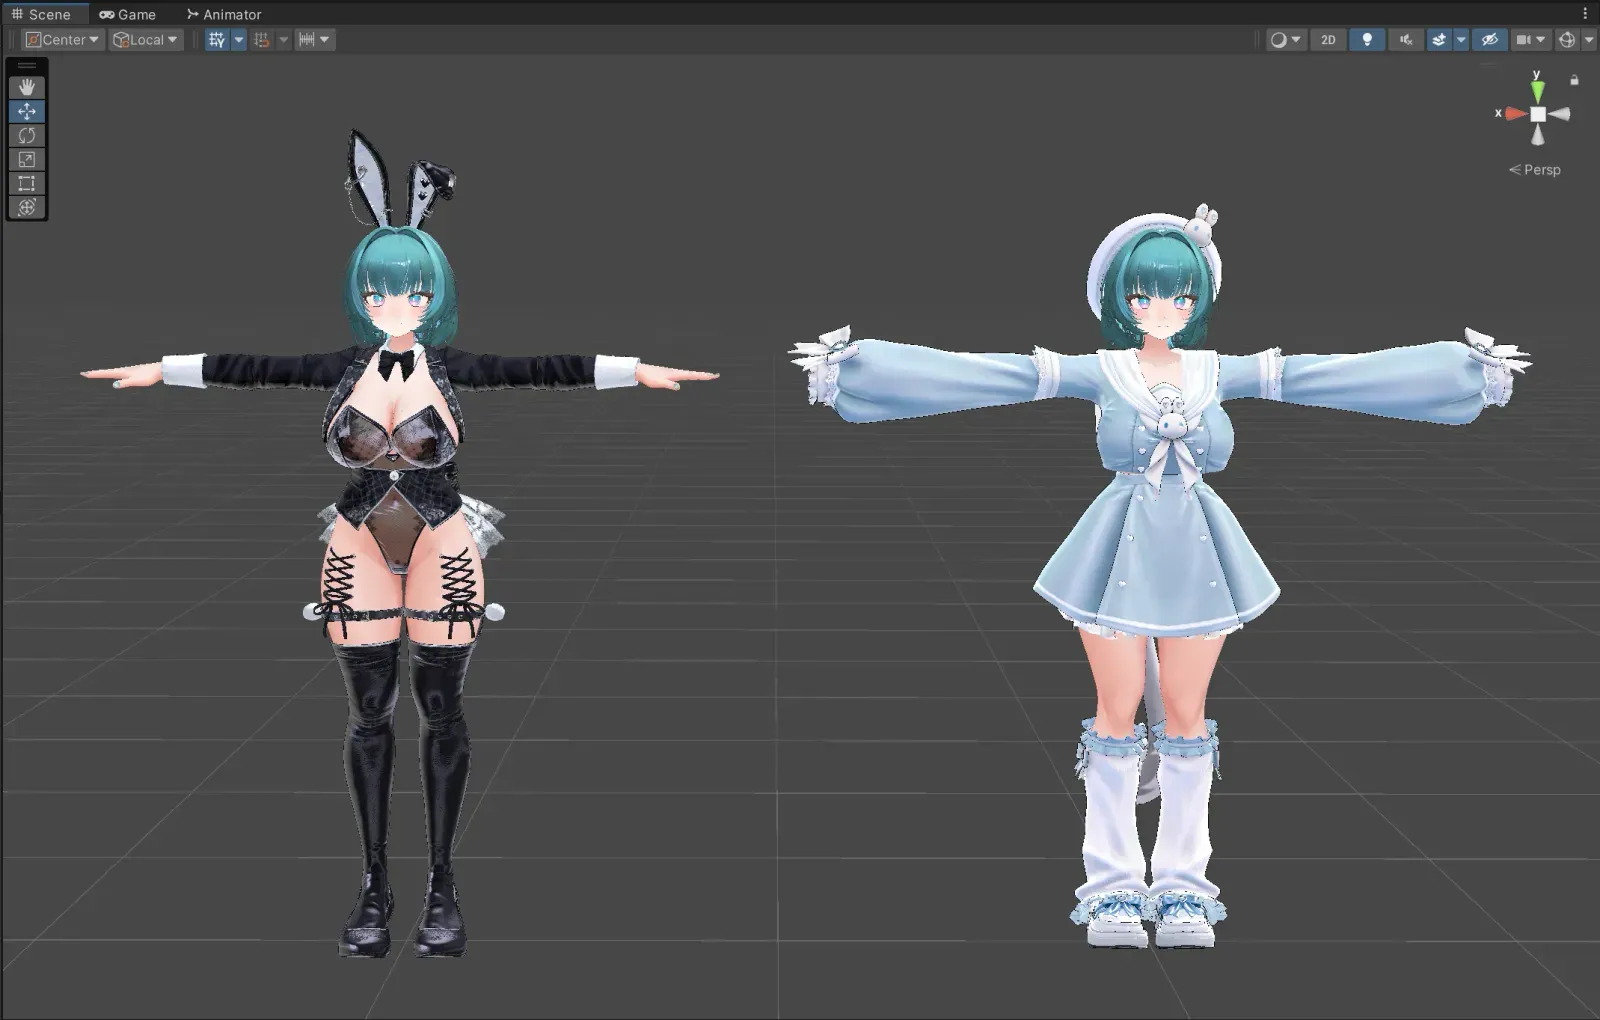Expand the grid snapping options arrow
Image resolution: width=1600 pixels, height=1020 pixels.
(x=284, y=40)
